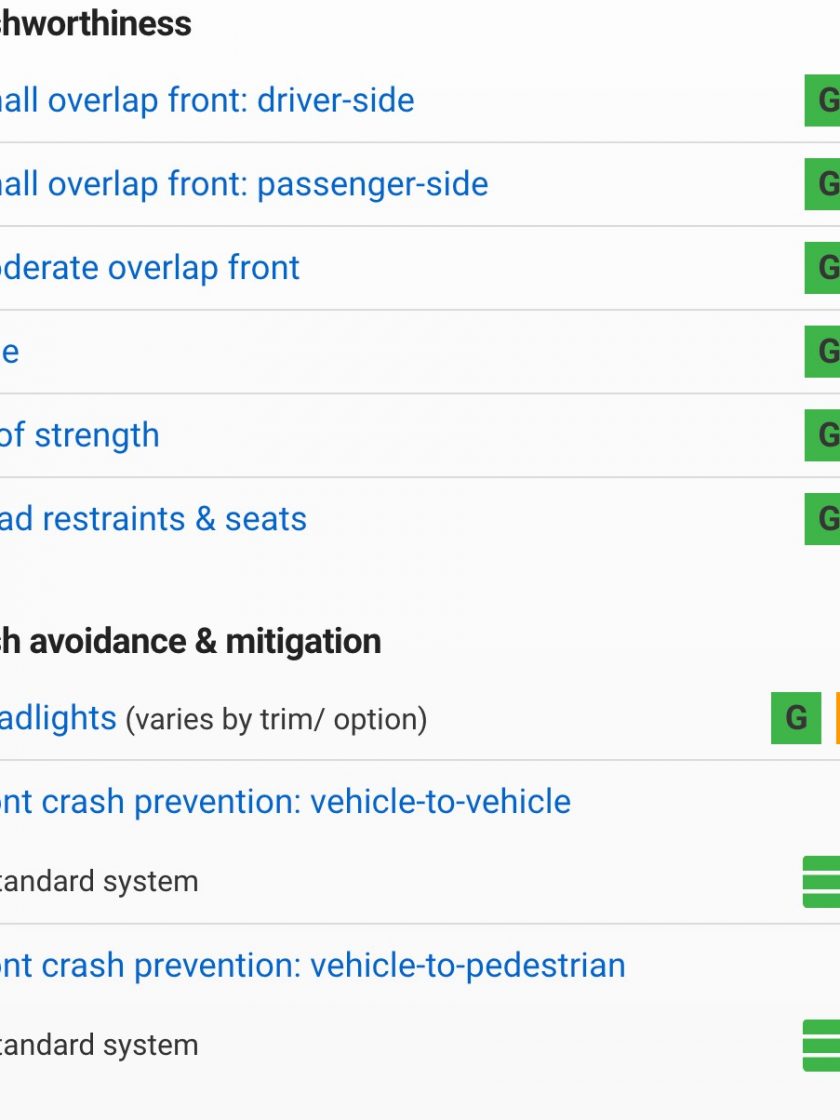Click the green bars rating icon for vehicle-to-vehicle
The image size is (840, 1120).
(x=821, y=882)
